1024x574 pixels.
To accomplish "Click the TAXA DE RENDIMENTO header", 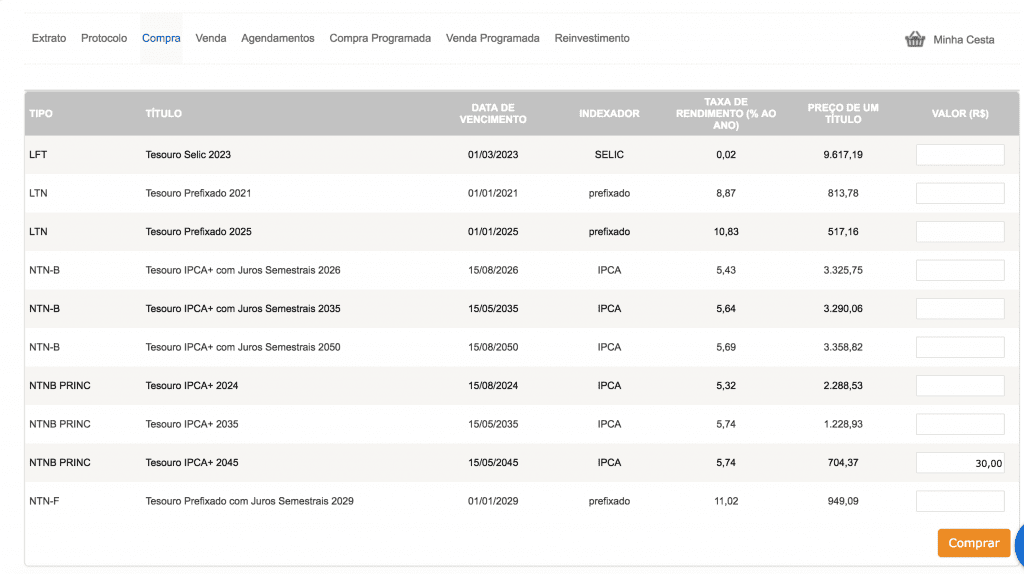I will pos(726,114).
